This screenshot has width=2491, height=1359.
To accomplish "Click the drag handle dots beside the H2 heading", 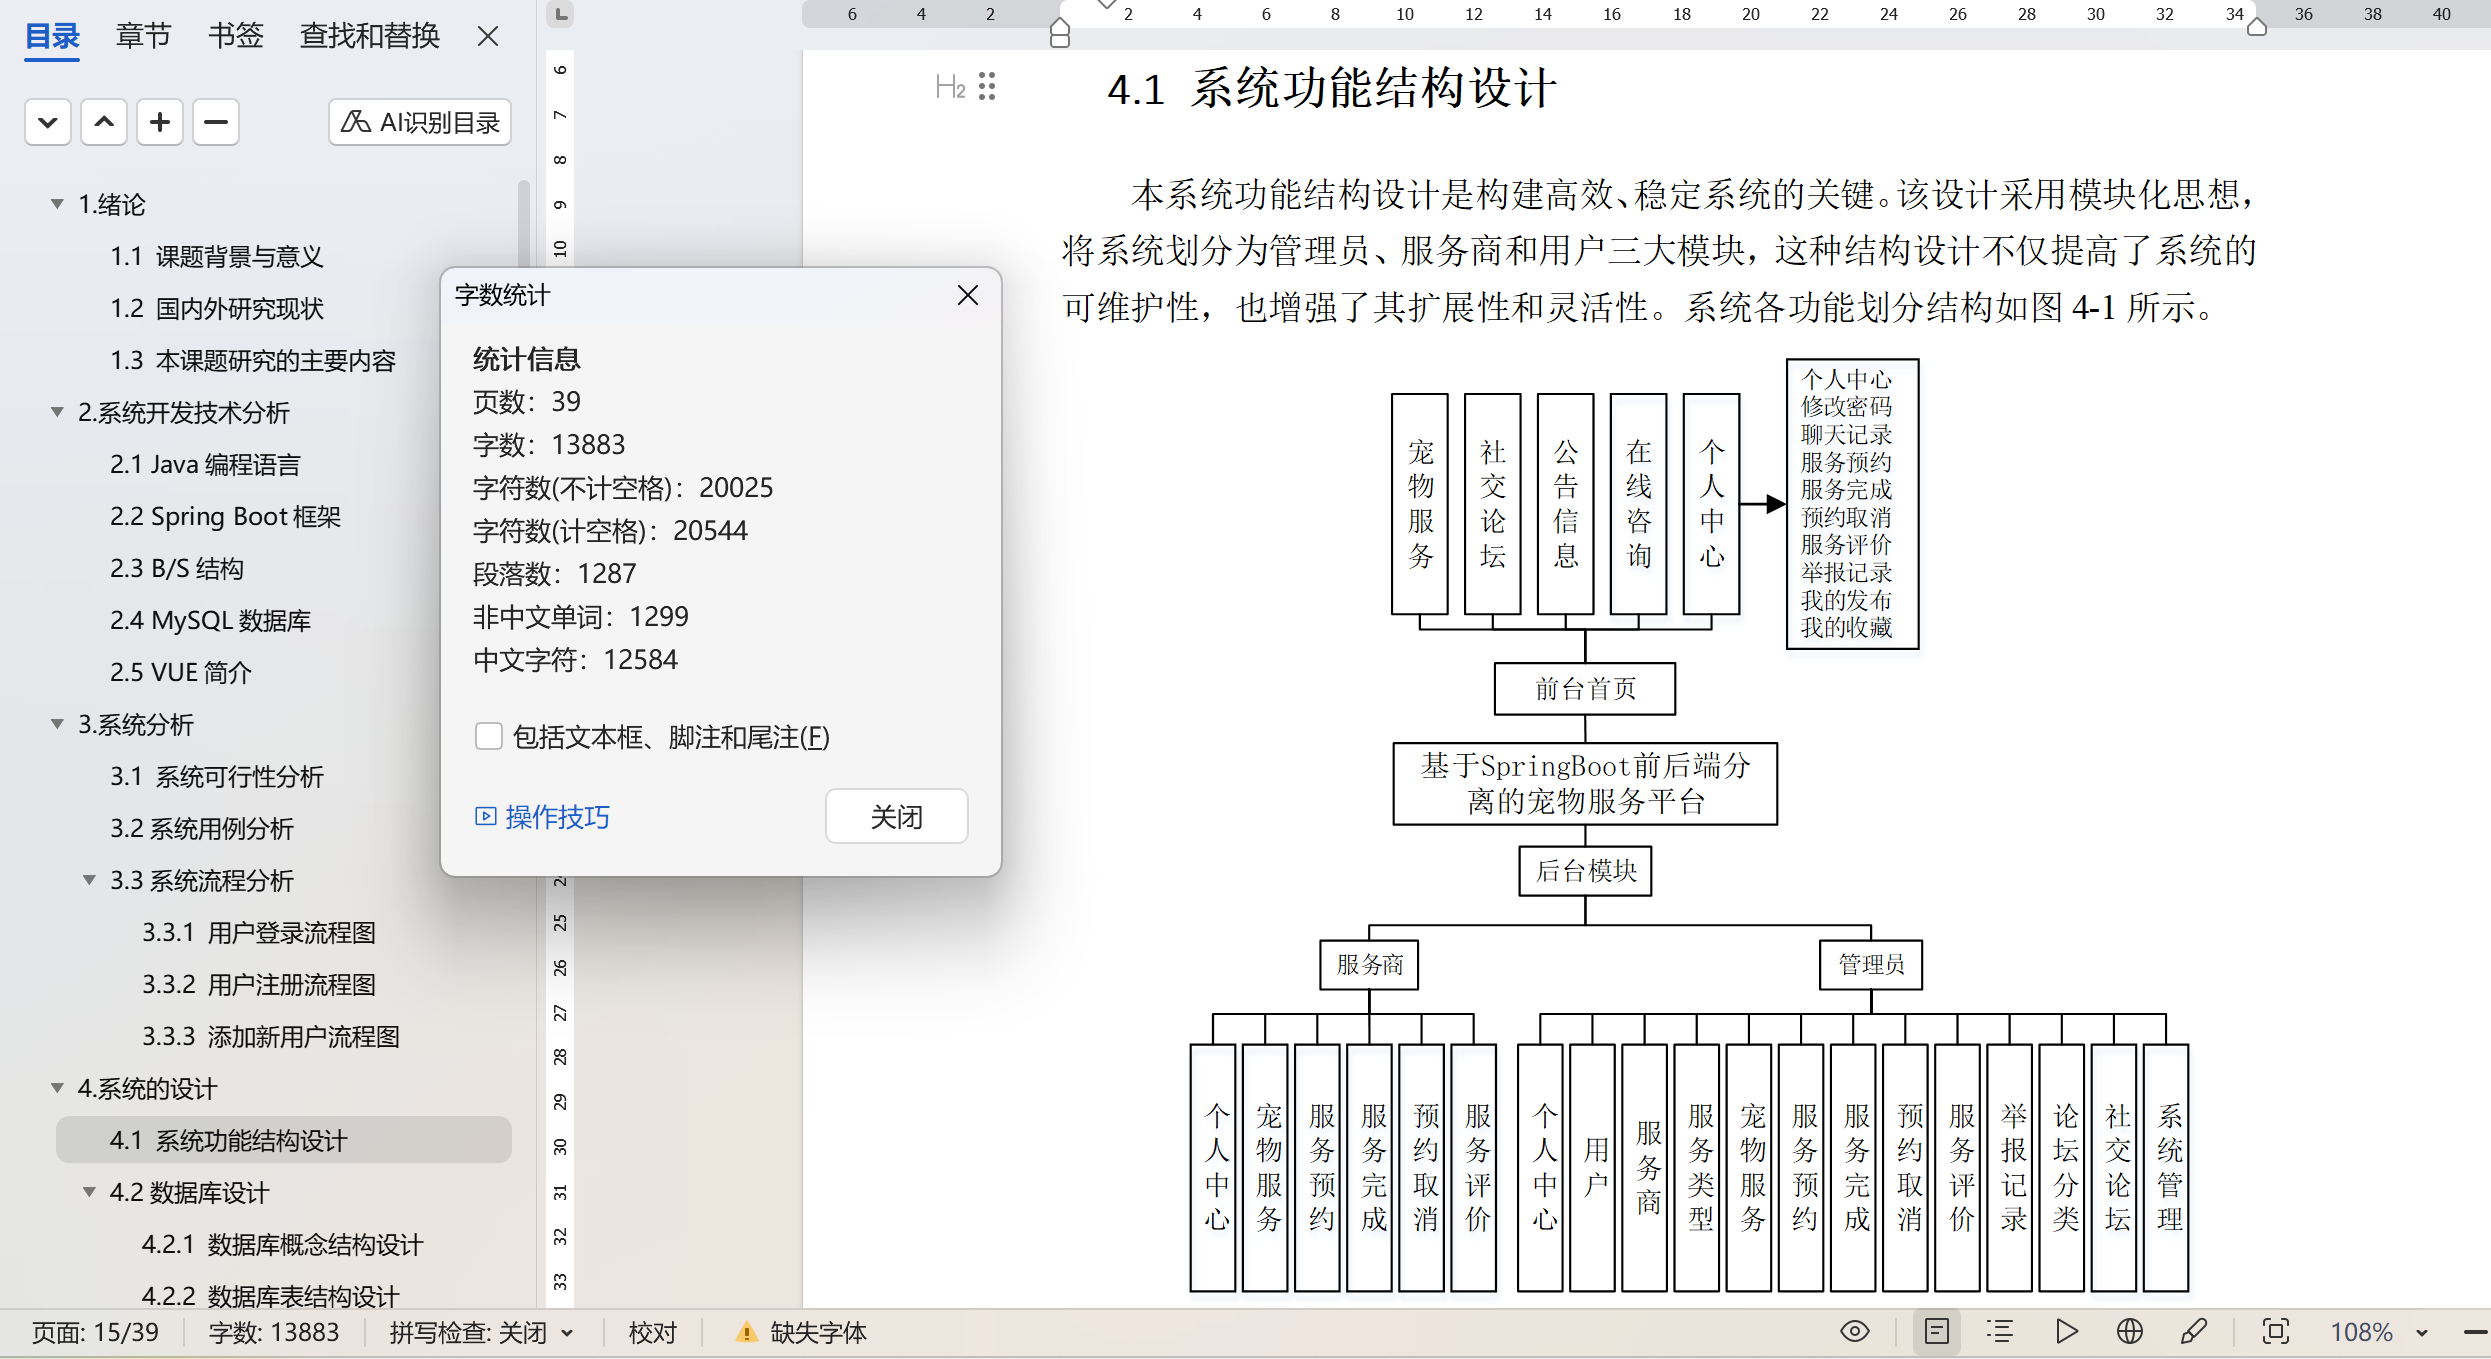I will tap(987, 87).
